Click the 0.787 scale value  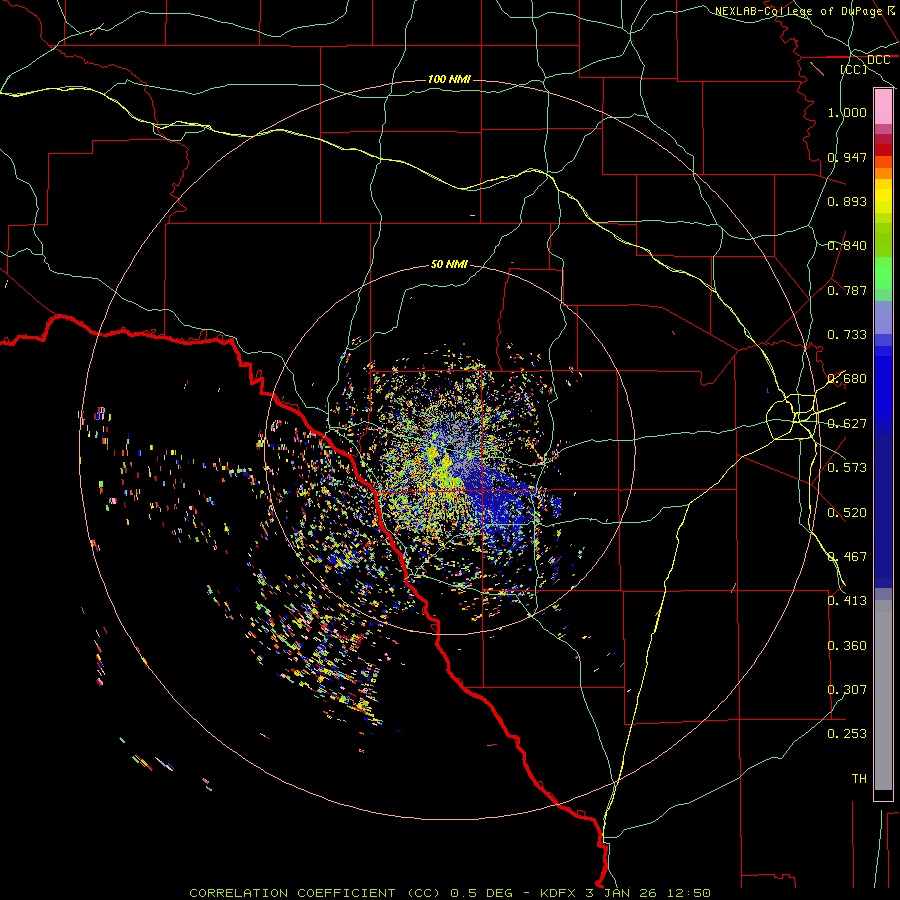tap(847, 290)
